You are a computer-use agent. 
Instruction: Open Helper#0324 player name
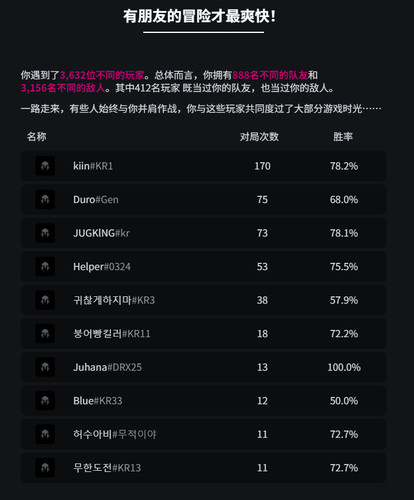click(102, 267)
